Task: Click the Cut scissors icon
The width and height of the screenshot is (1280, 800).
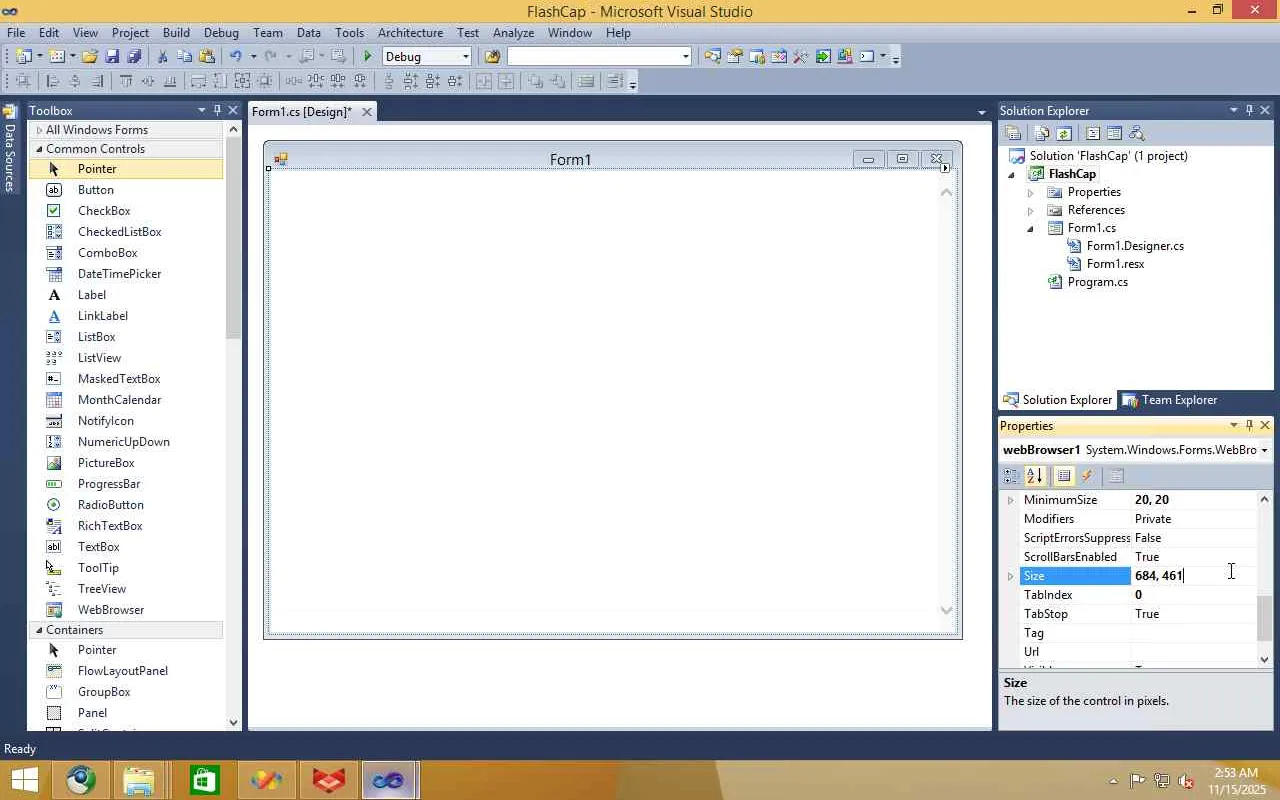Action: pos(162,57)
